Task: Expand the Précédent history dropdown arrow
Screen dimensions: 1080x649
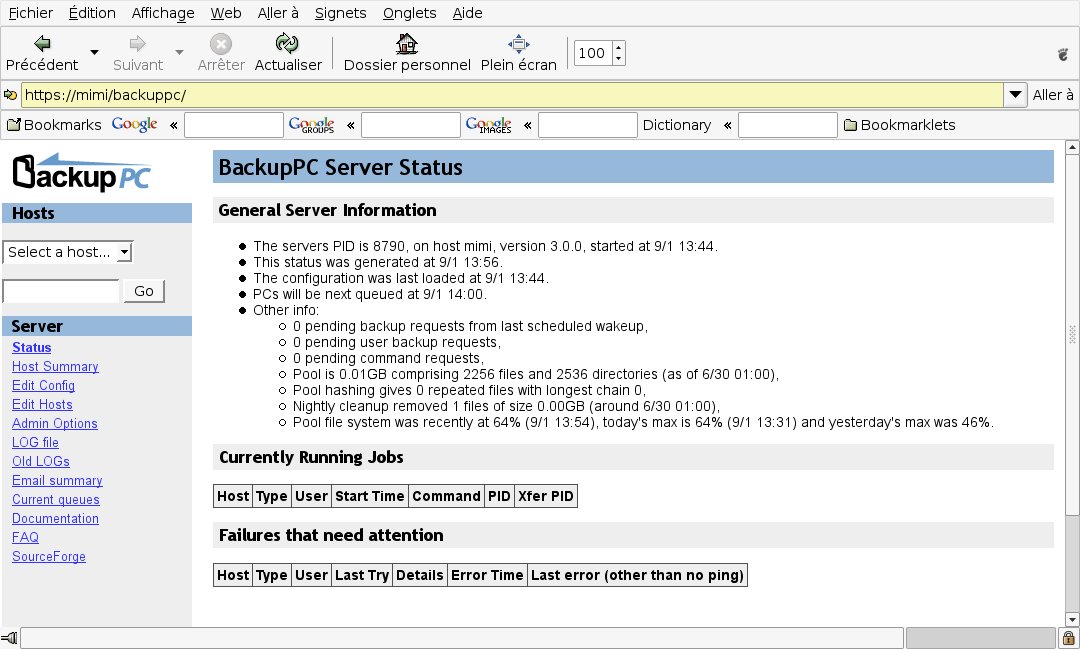Action: click(x=94, y=52)
